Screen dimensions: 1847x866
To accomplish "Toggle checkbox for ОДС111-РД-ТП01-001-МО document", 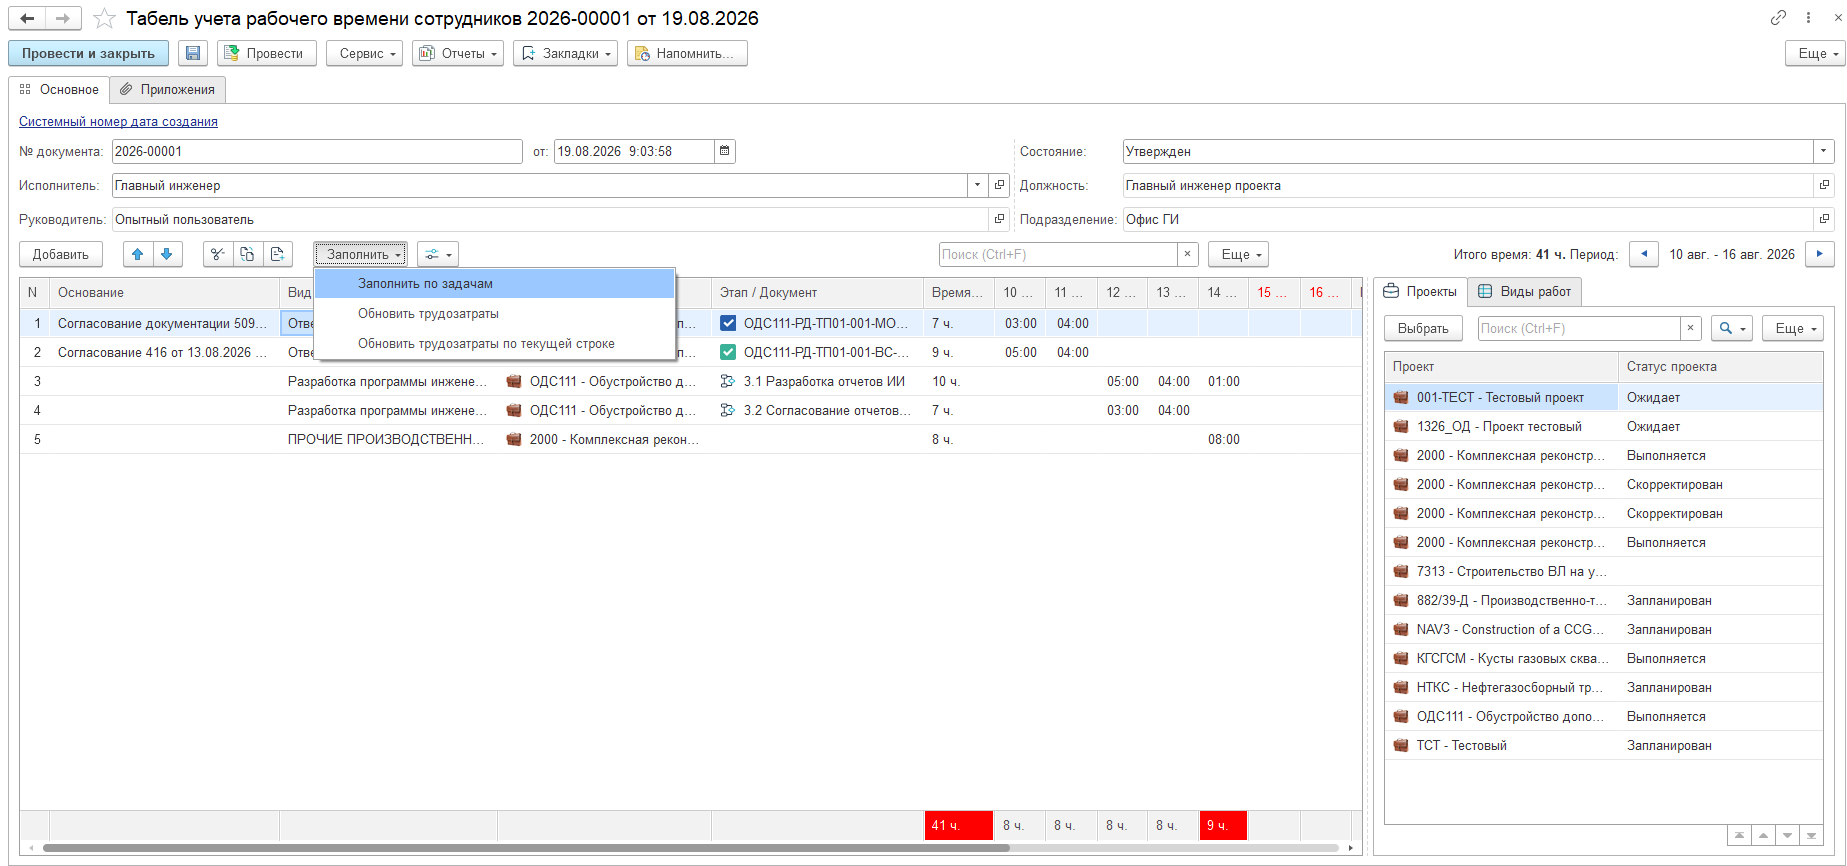I will pos(728,323).
